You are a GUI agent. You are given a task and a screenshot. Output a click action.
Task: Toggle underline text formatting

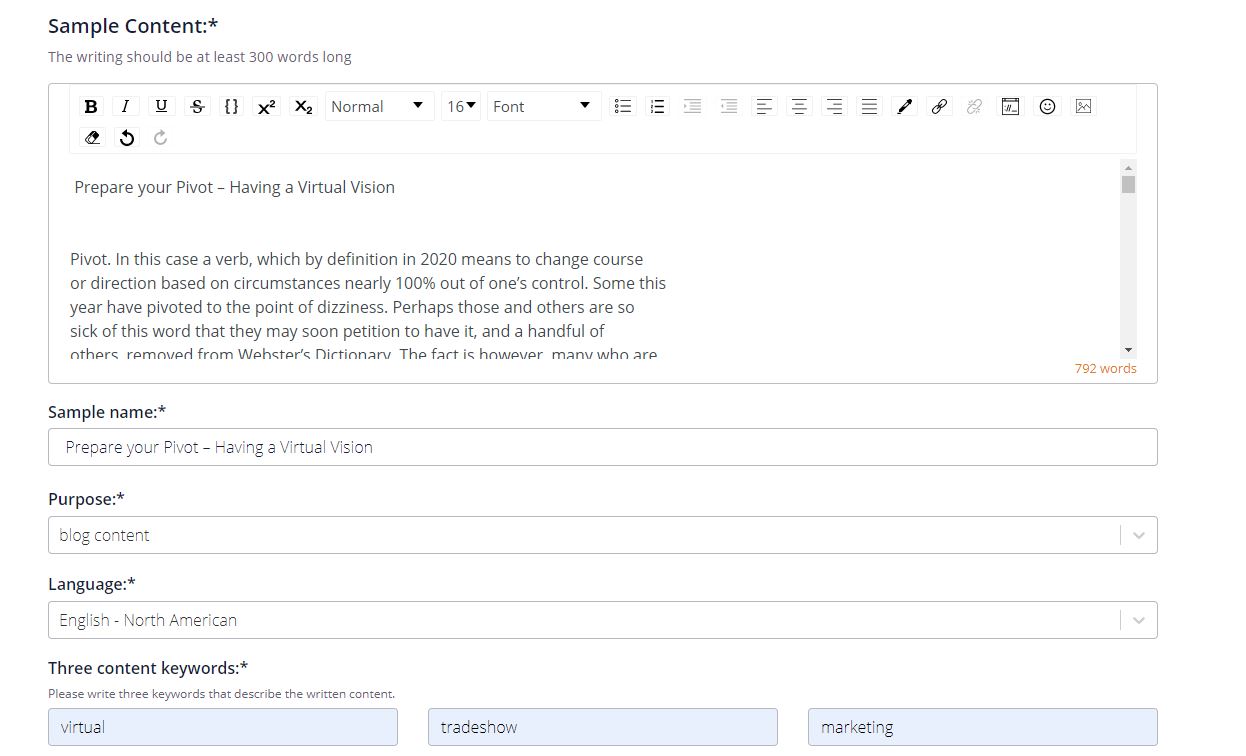160,106
